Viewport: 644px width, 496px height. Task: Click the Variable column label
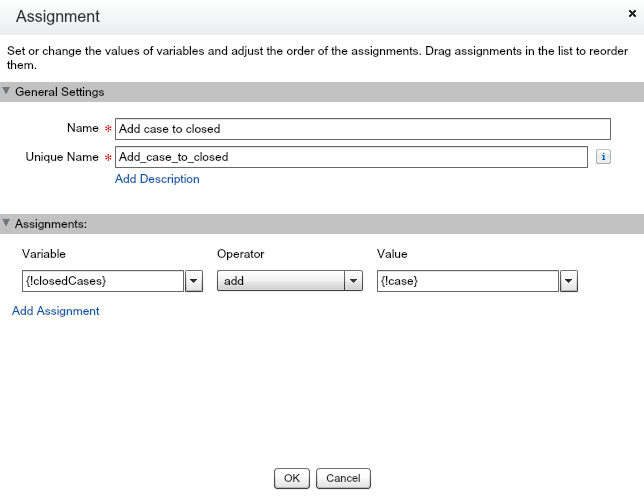point(43,254)
